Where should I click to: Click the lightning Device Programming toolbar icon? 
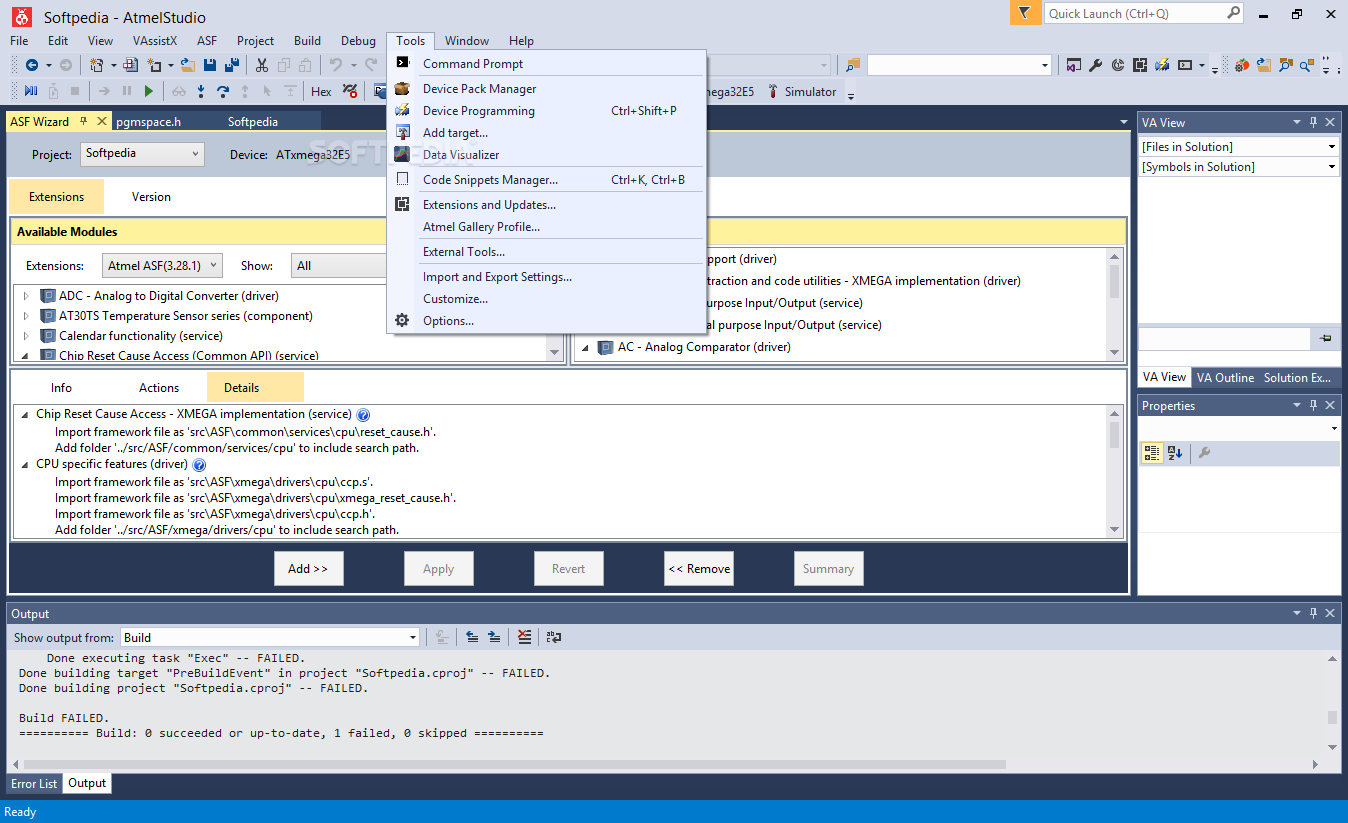tap(1162, 65)
